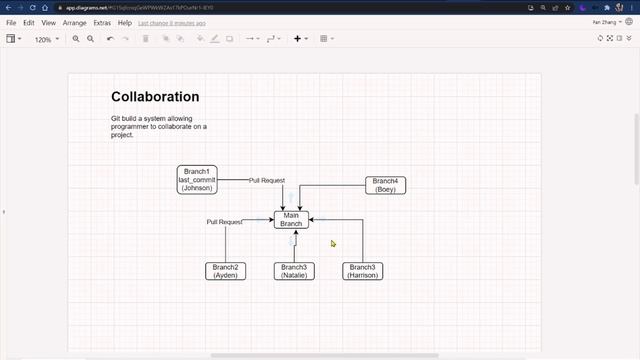Click the browser home icon
640x360 pixels.
click(45, 7)
